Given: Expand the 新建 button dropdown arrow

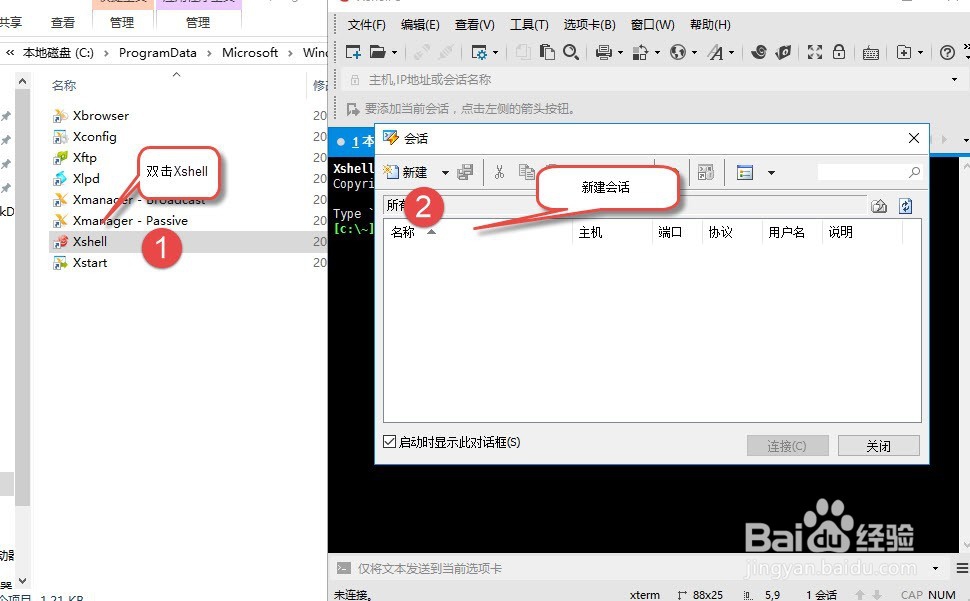Looking at the screenshot, I should pos(445,172).
